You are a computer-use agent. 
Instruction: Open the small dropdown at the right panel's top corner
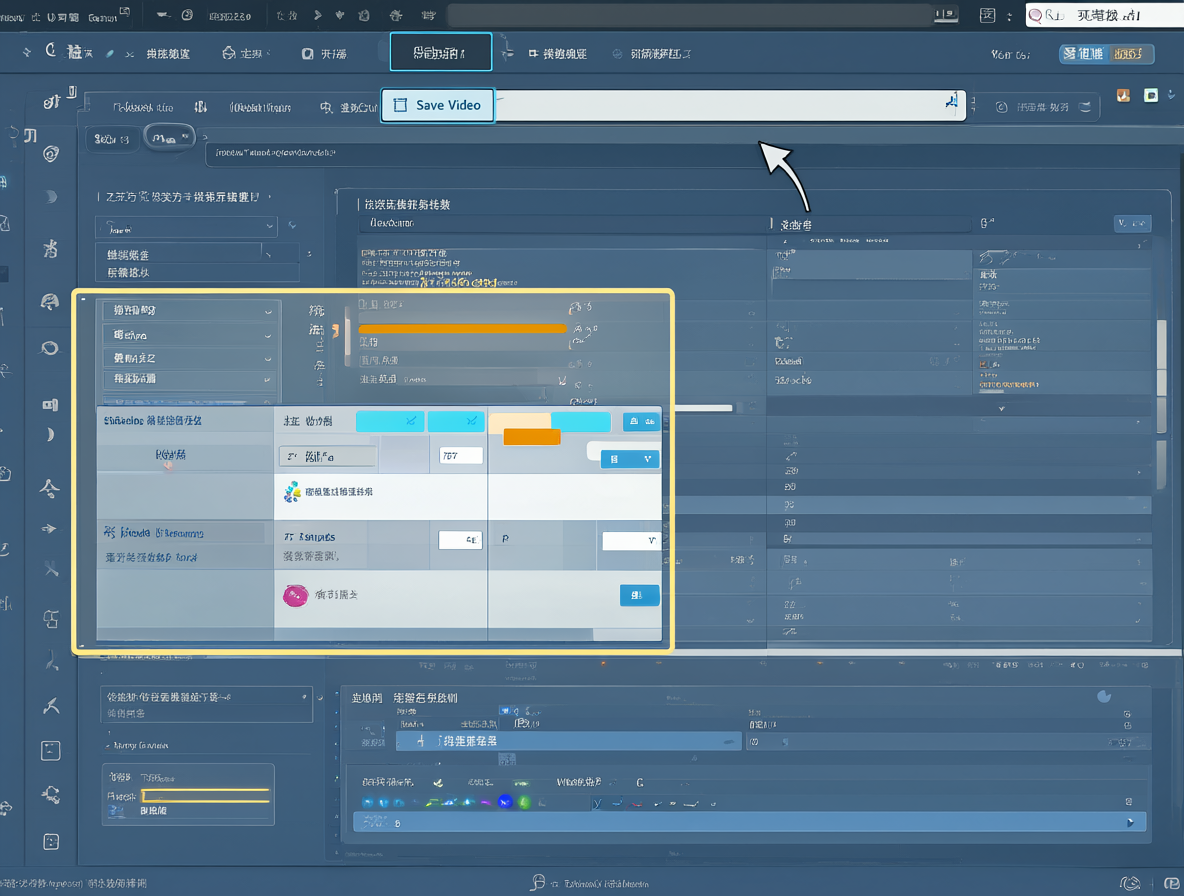coord(1133,223)
